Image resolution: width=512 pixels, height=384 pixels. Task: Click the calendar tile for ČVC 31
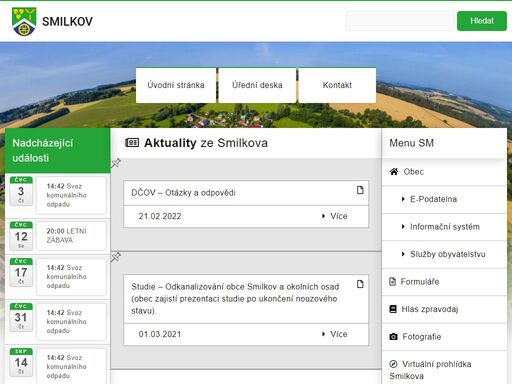tap(21, 317)
